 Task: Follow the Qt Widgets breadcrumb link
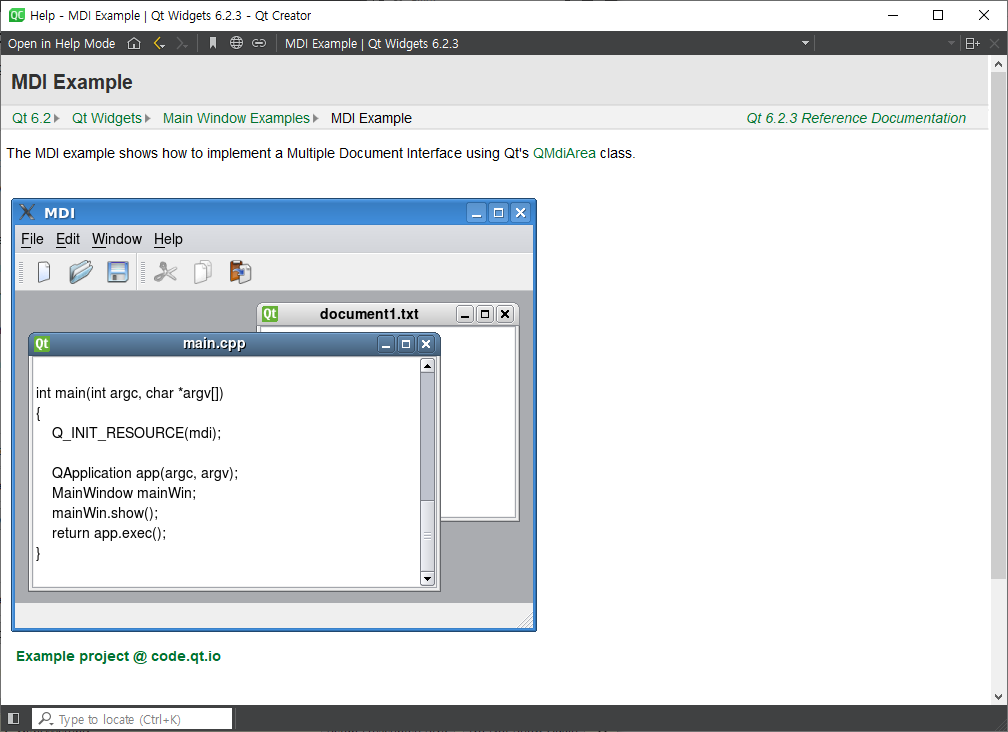click(x=107, y=118)
